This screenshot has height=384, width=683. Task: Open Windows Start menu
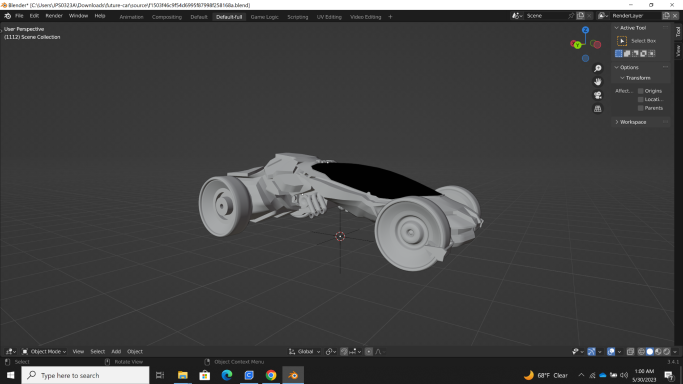click(x=10, y=375)
